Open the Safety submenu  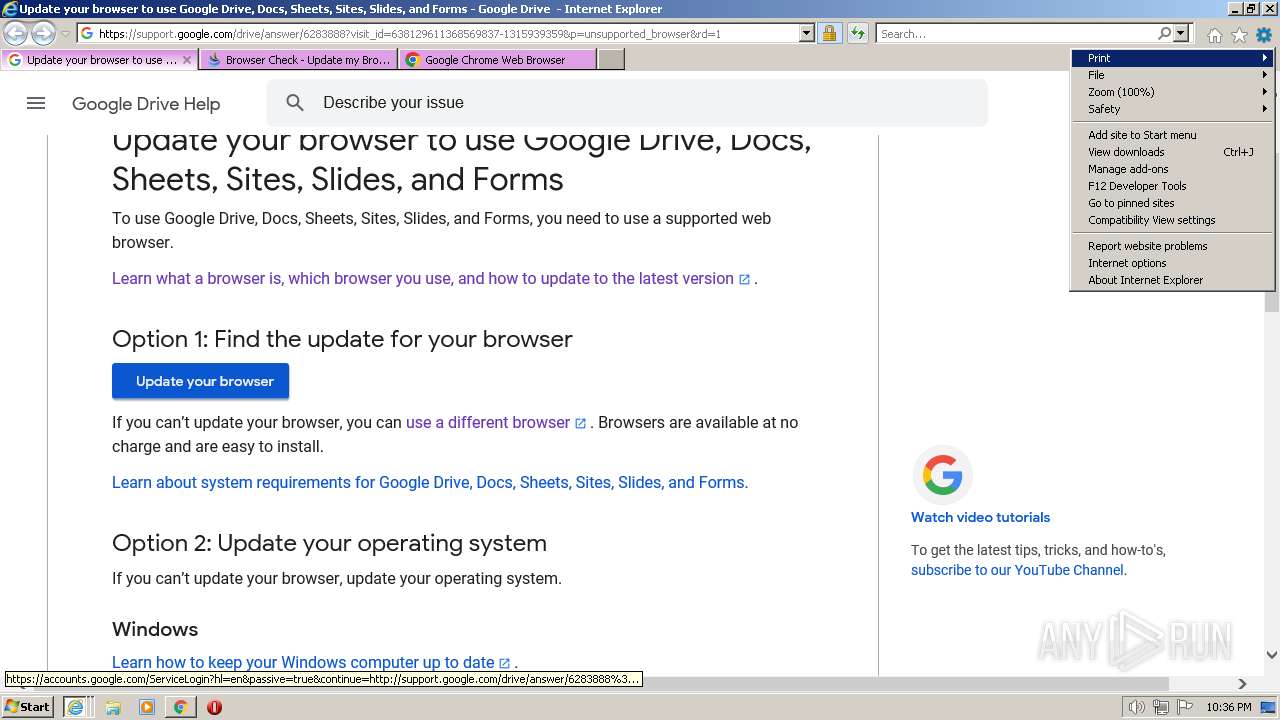[x=1172, y=109]
